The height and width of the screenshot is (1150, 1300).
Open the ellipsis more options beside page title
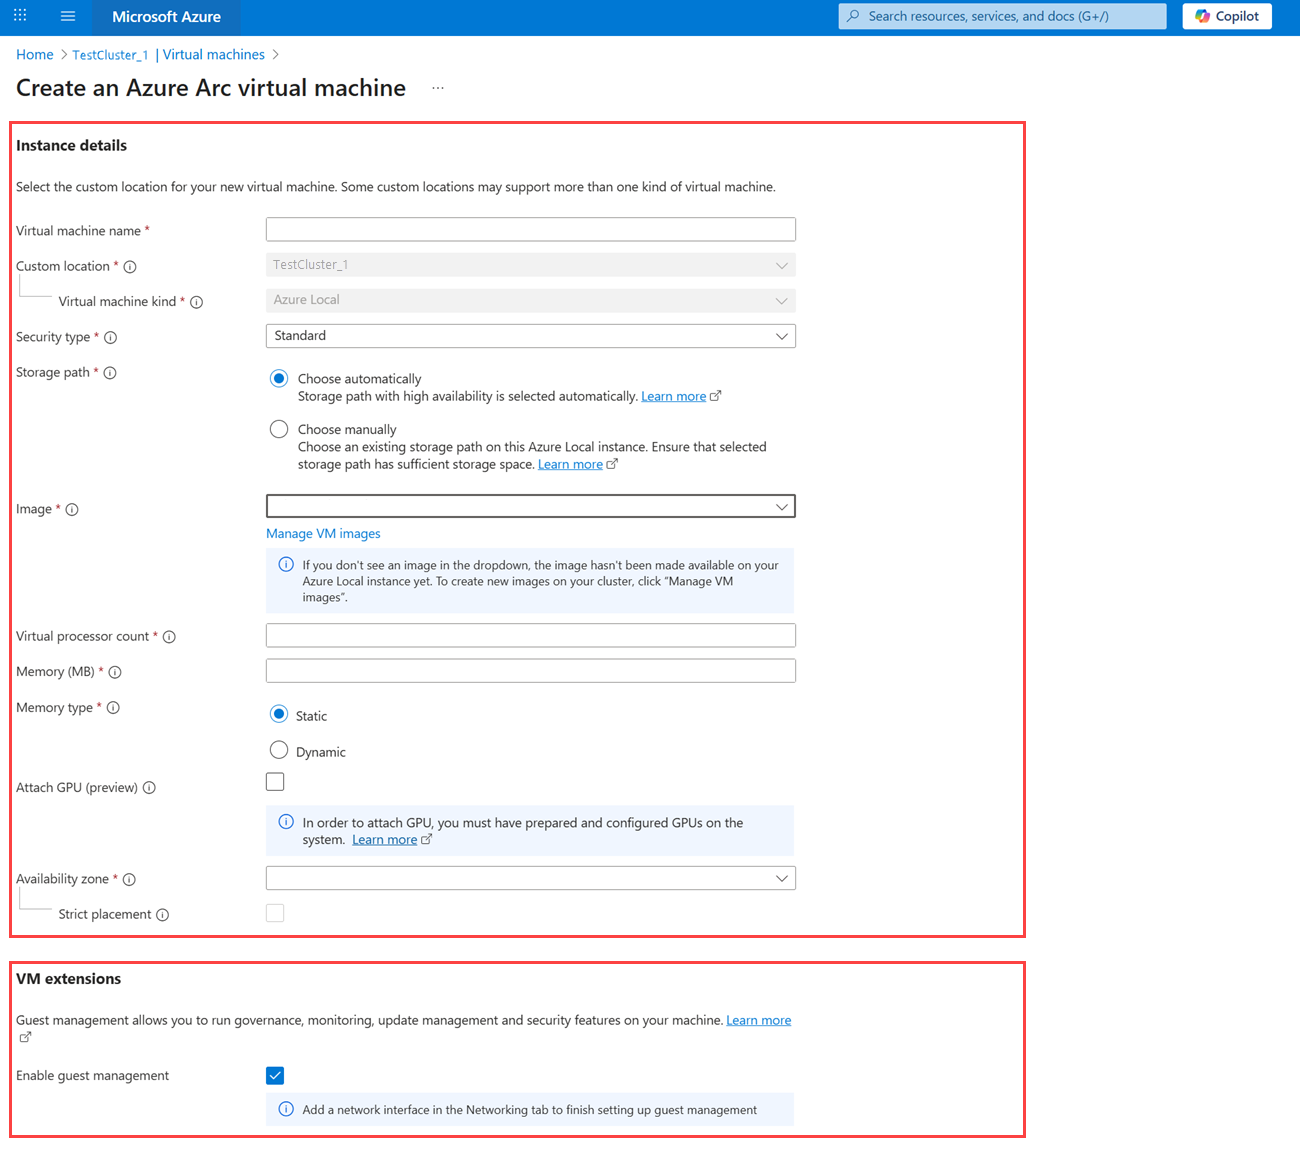tap(438, 88)
